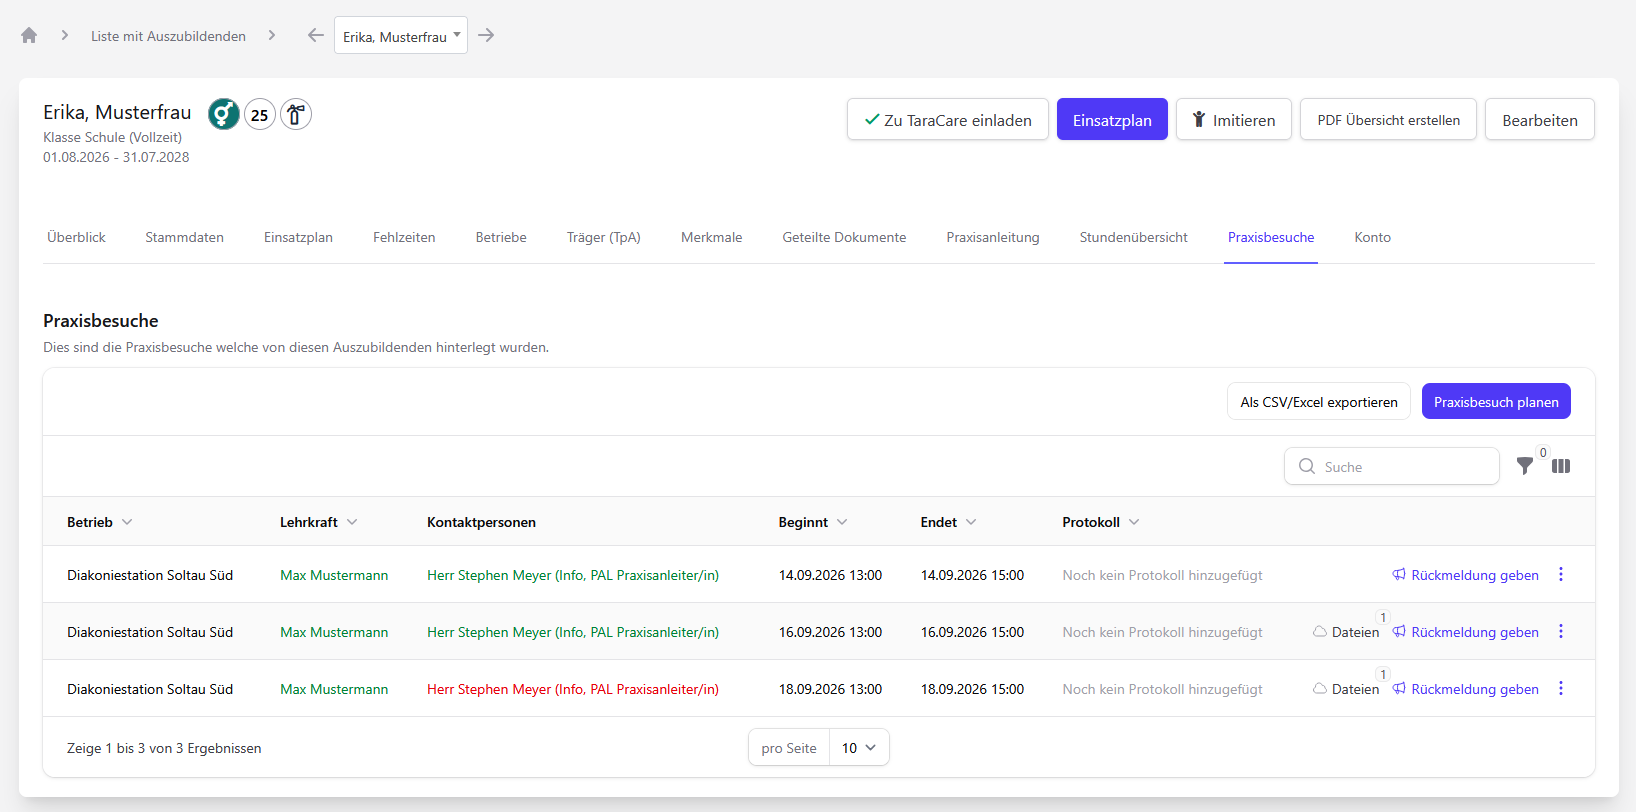The height and width of the screenshot is (812, 1636).
Task: Open the Geteilte Dokumente tab
Action: pyautogui.click(x=844, y=237)
